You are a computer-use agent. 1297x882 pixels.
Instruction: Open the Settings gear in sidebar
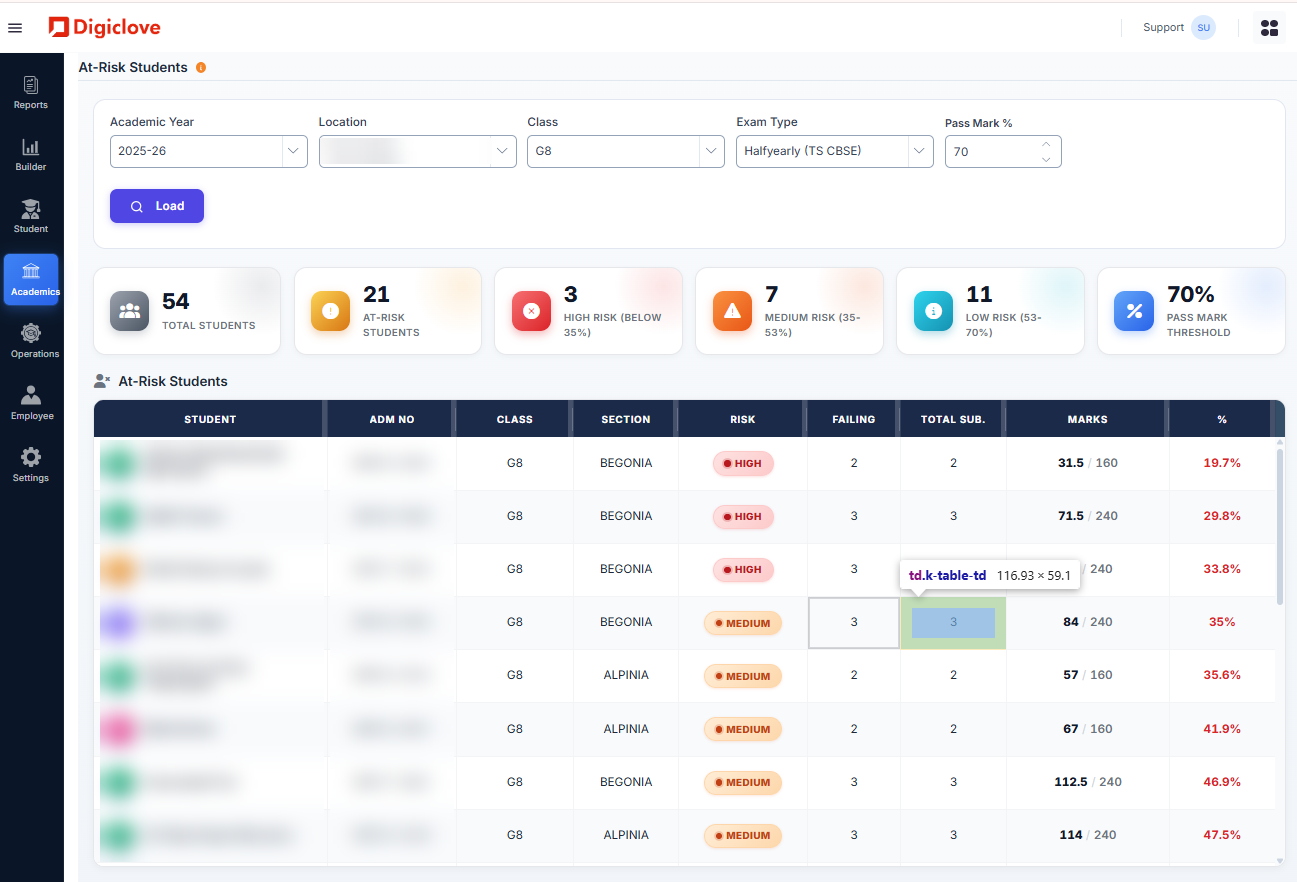point(31,465)
